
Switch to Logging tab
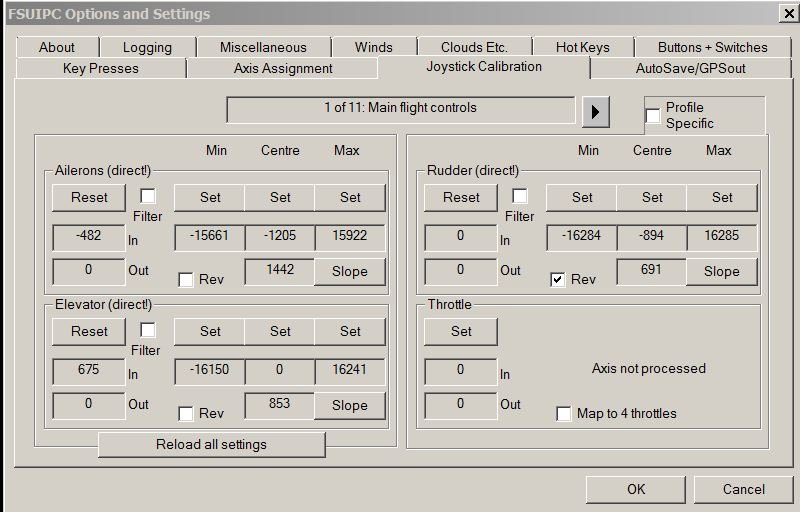point(147,47)
